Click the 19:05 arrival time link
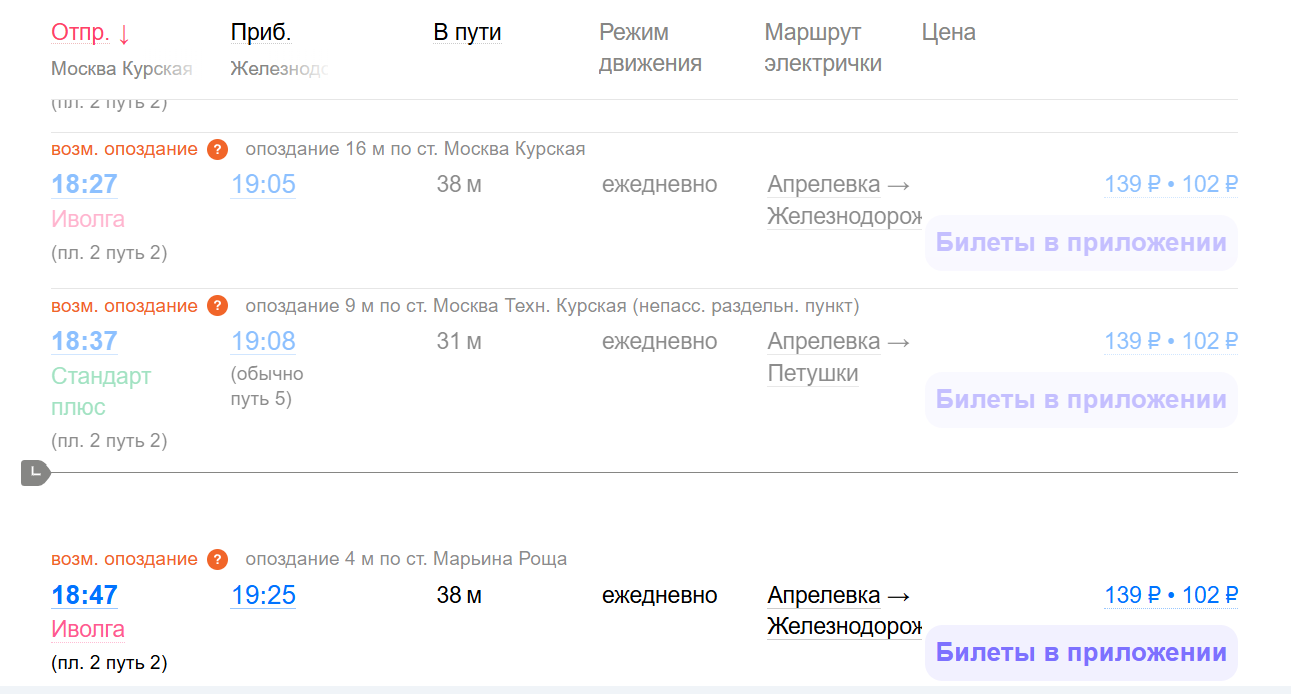1291x694 pixels. click(263, 185)
